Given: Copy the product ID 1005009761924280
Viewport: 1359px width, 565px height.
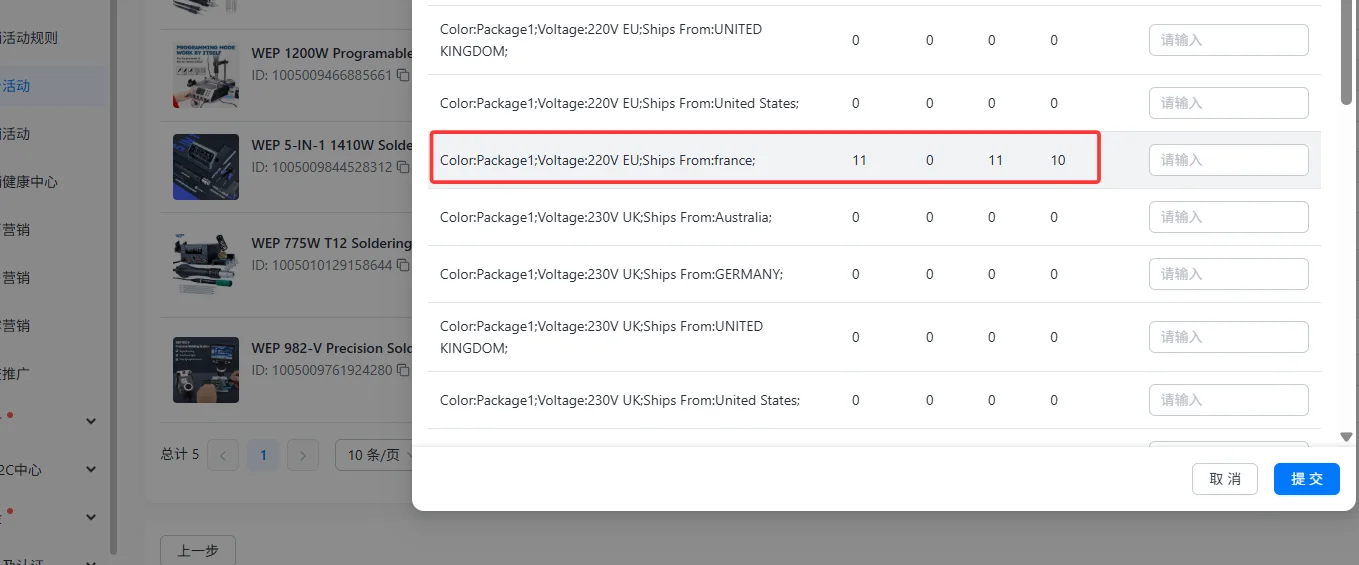Looking at the screenshot, I should [402, 370].
